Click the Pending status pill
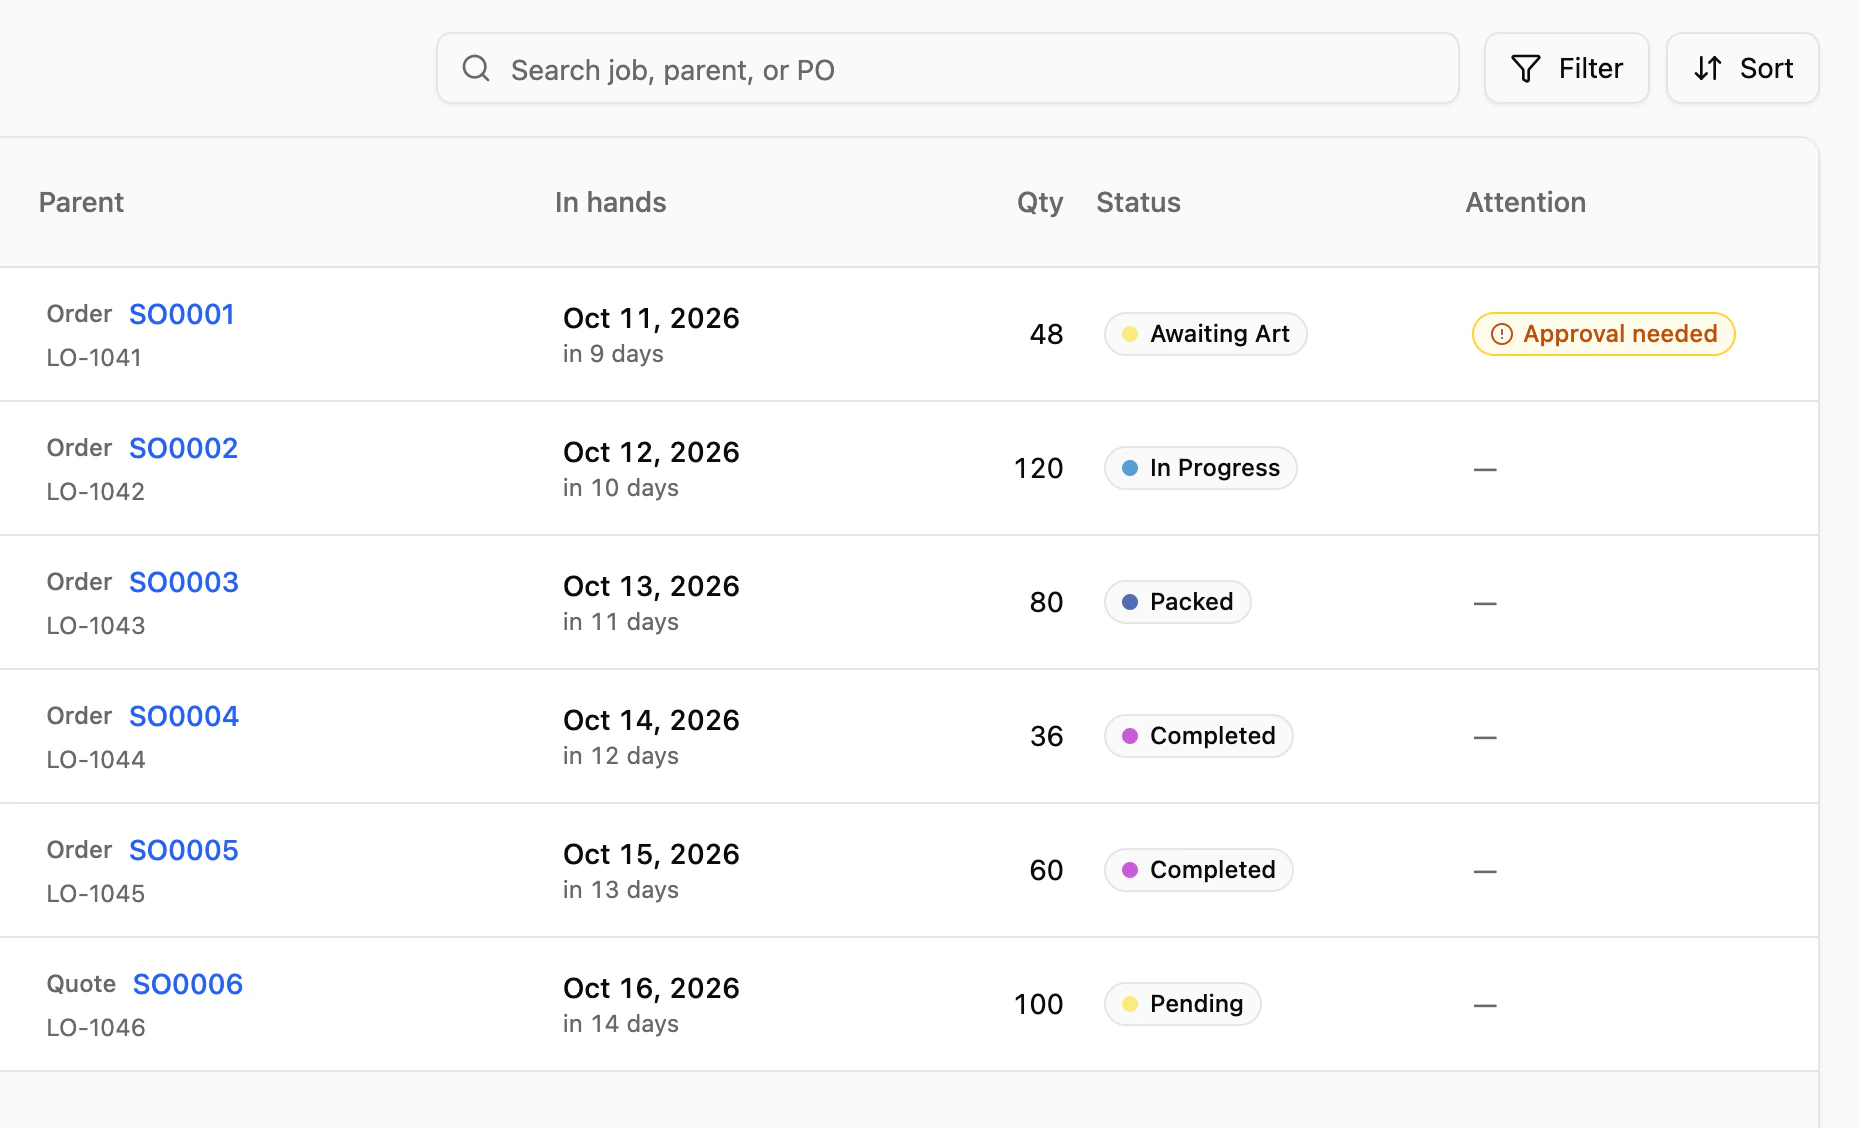The height and width of the screenshot is (1128, 1860). [1182, 1004]
